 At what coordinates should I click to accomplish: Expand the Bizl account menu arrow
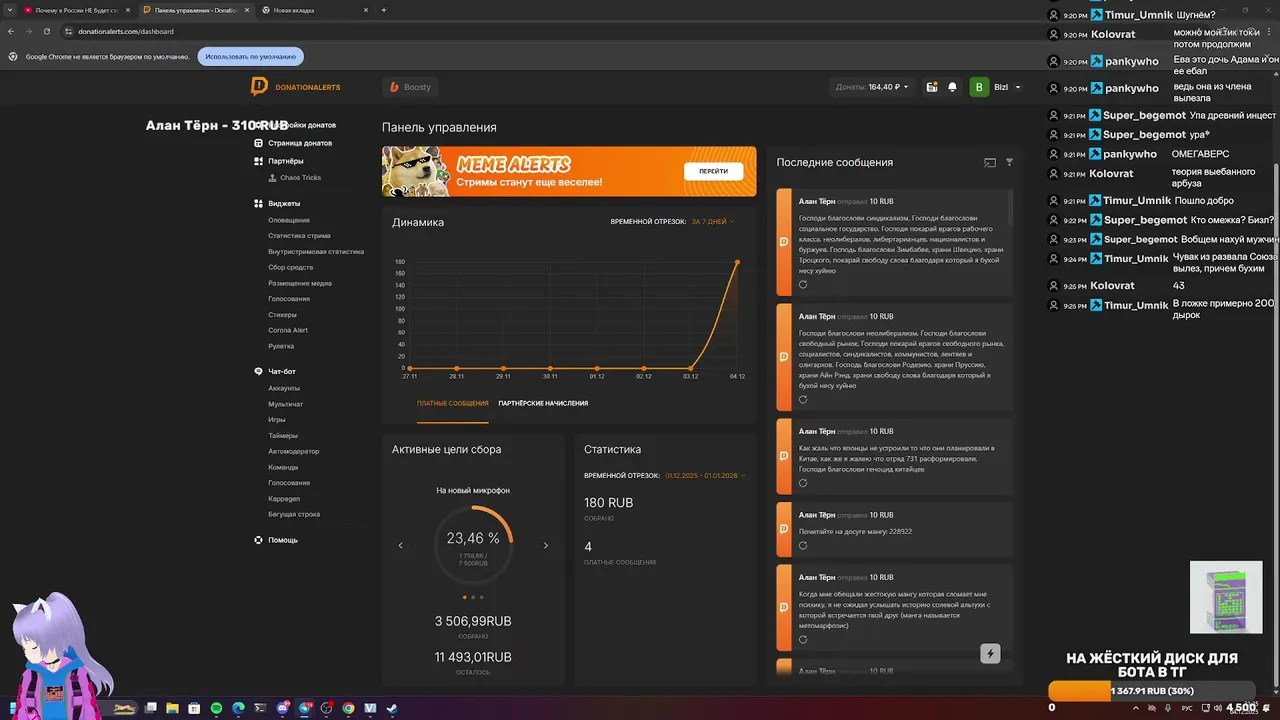point(1018,87)
